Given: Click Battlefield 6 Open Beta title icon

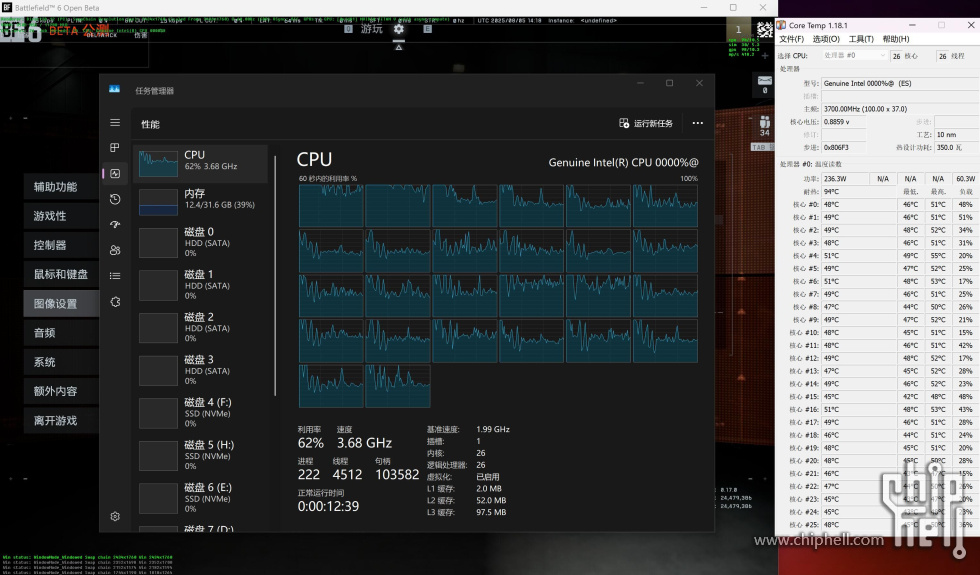Looking at the screenshot, I should (7, 8).
